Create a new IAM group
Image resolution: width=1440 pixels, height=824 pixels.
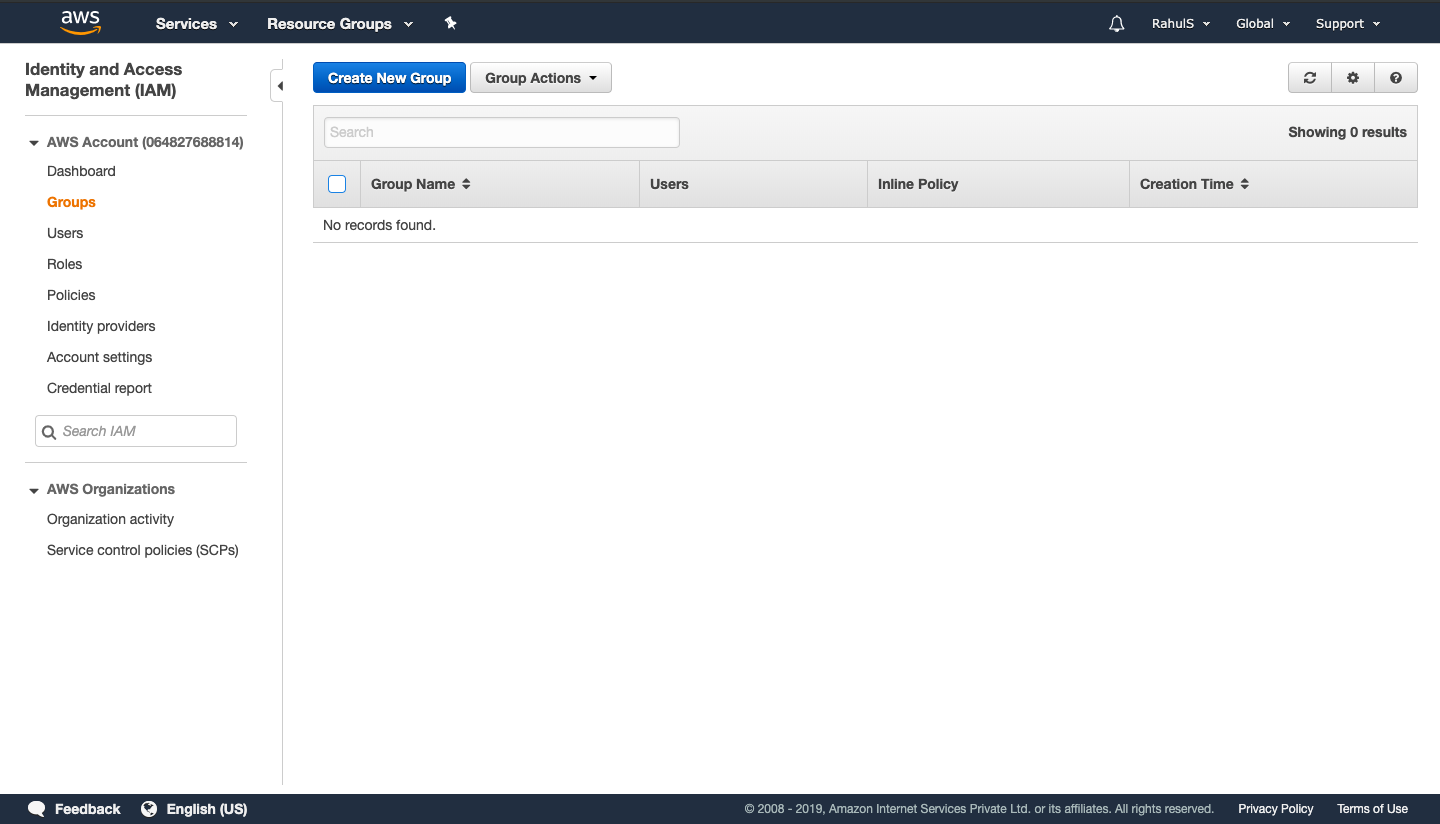click(x=389, y=77)
